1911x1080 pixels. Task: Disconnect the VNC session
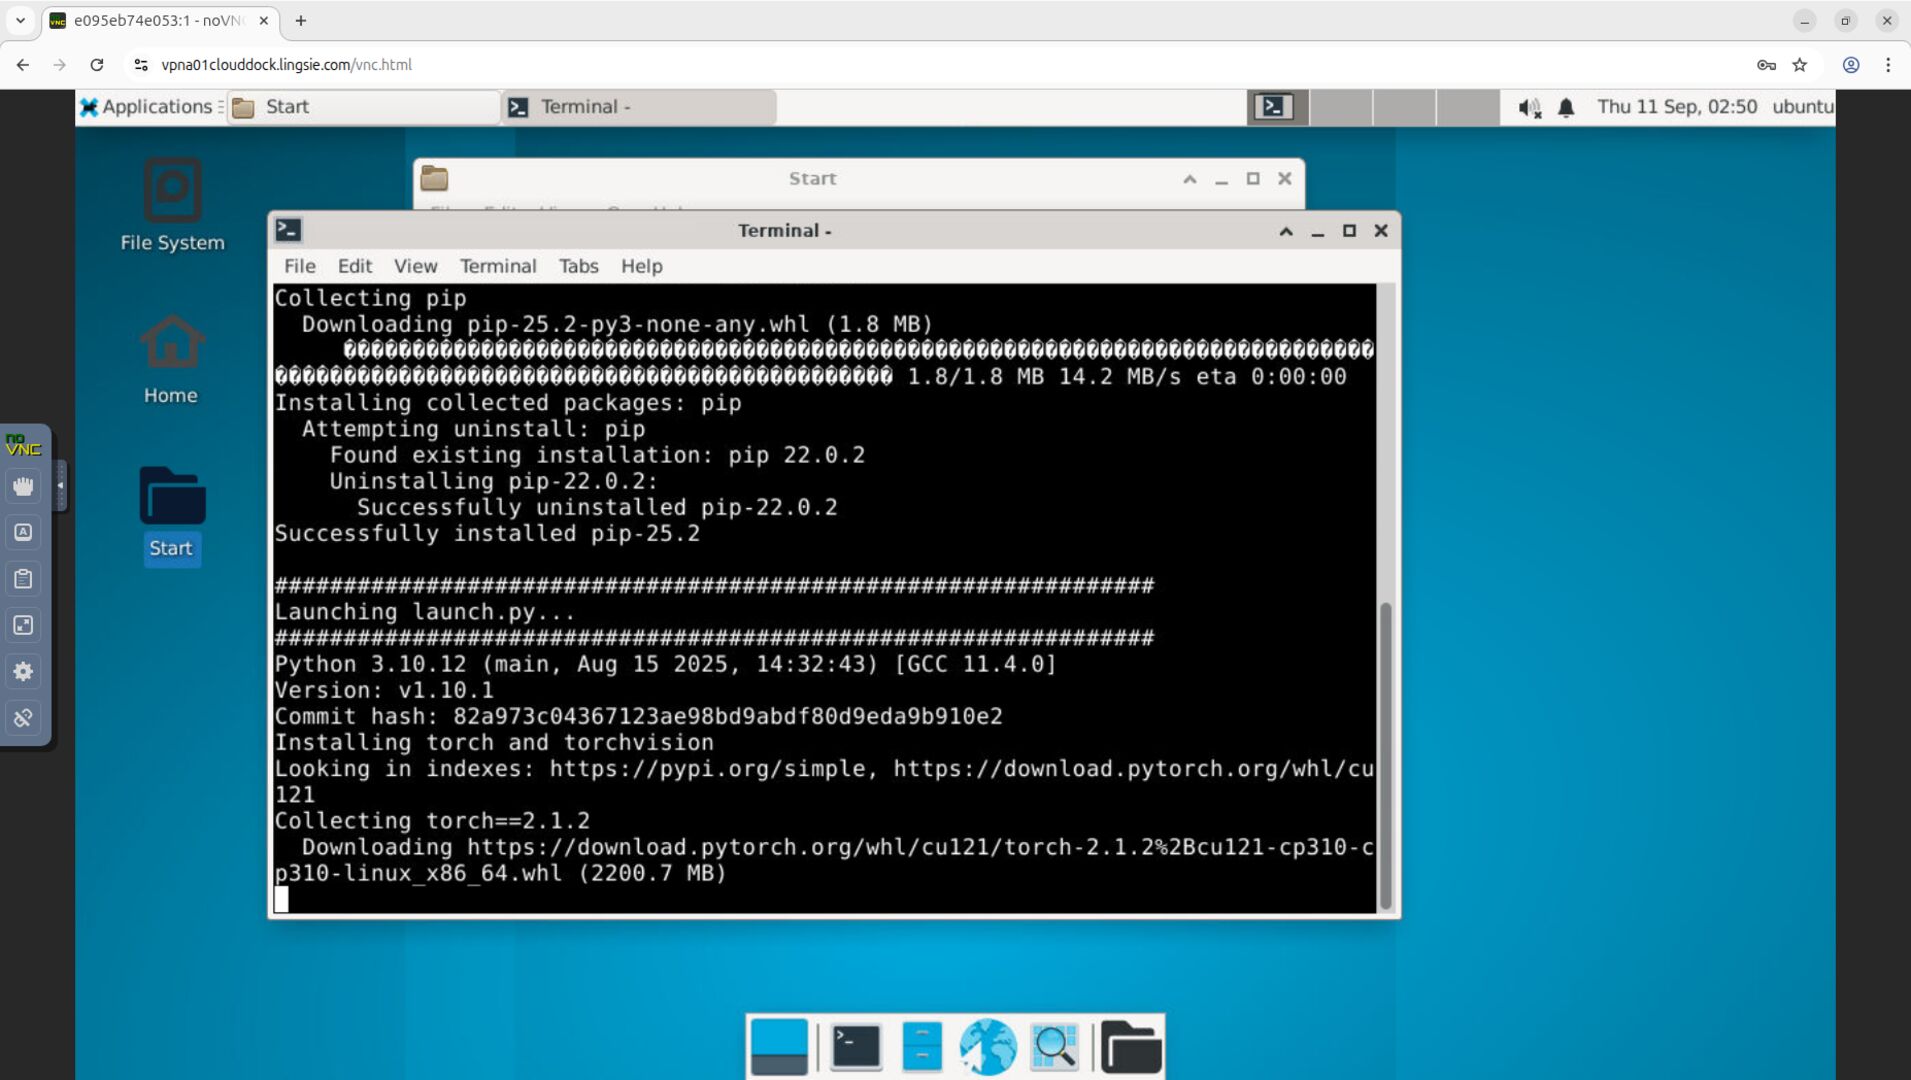tap(23, 717)
